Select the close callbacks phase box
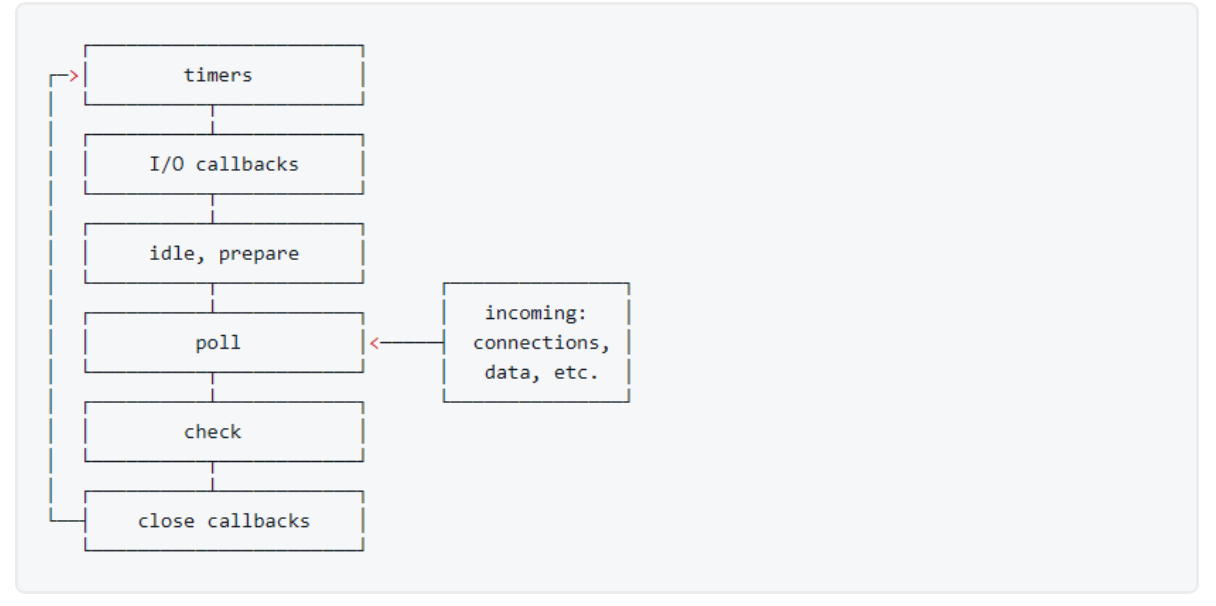The image size is (1216, 606). tap(224, 521)
